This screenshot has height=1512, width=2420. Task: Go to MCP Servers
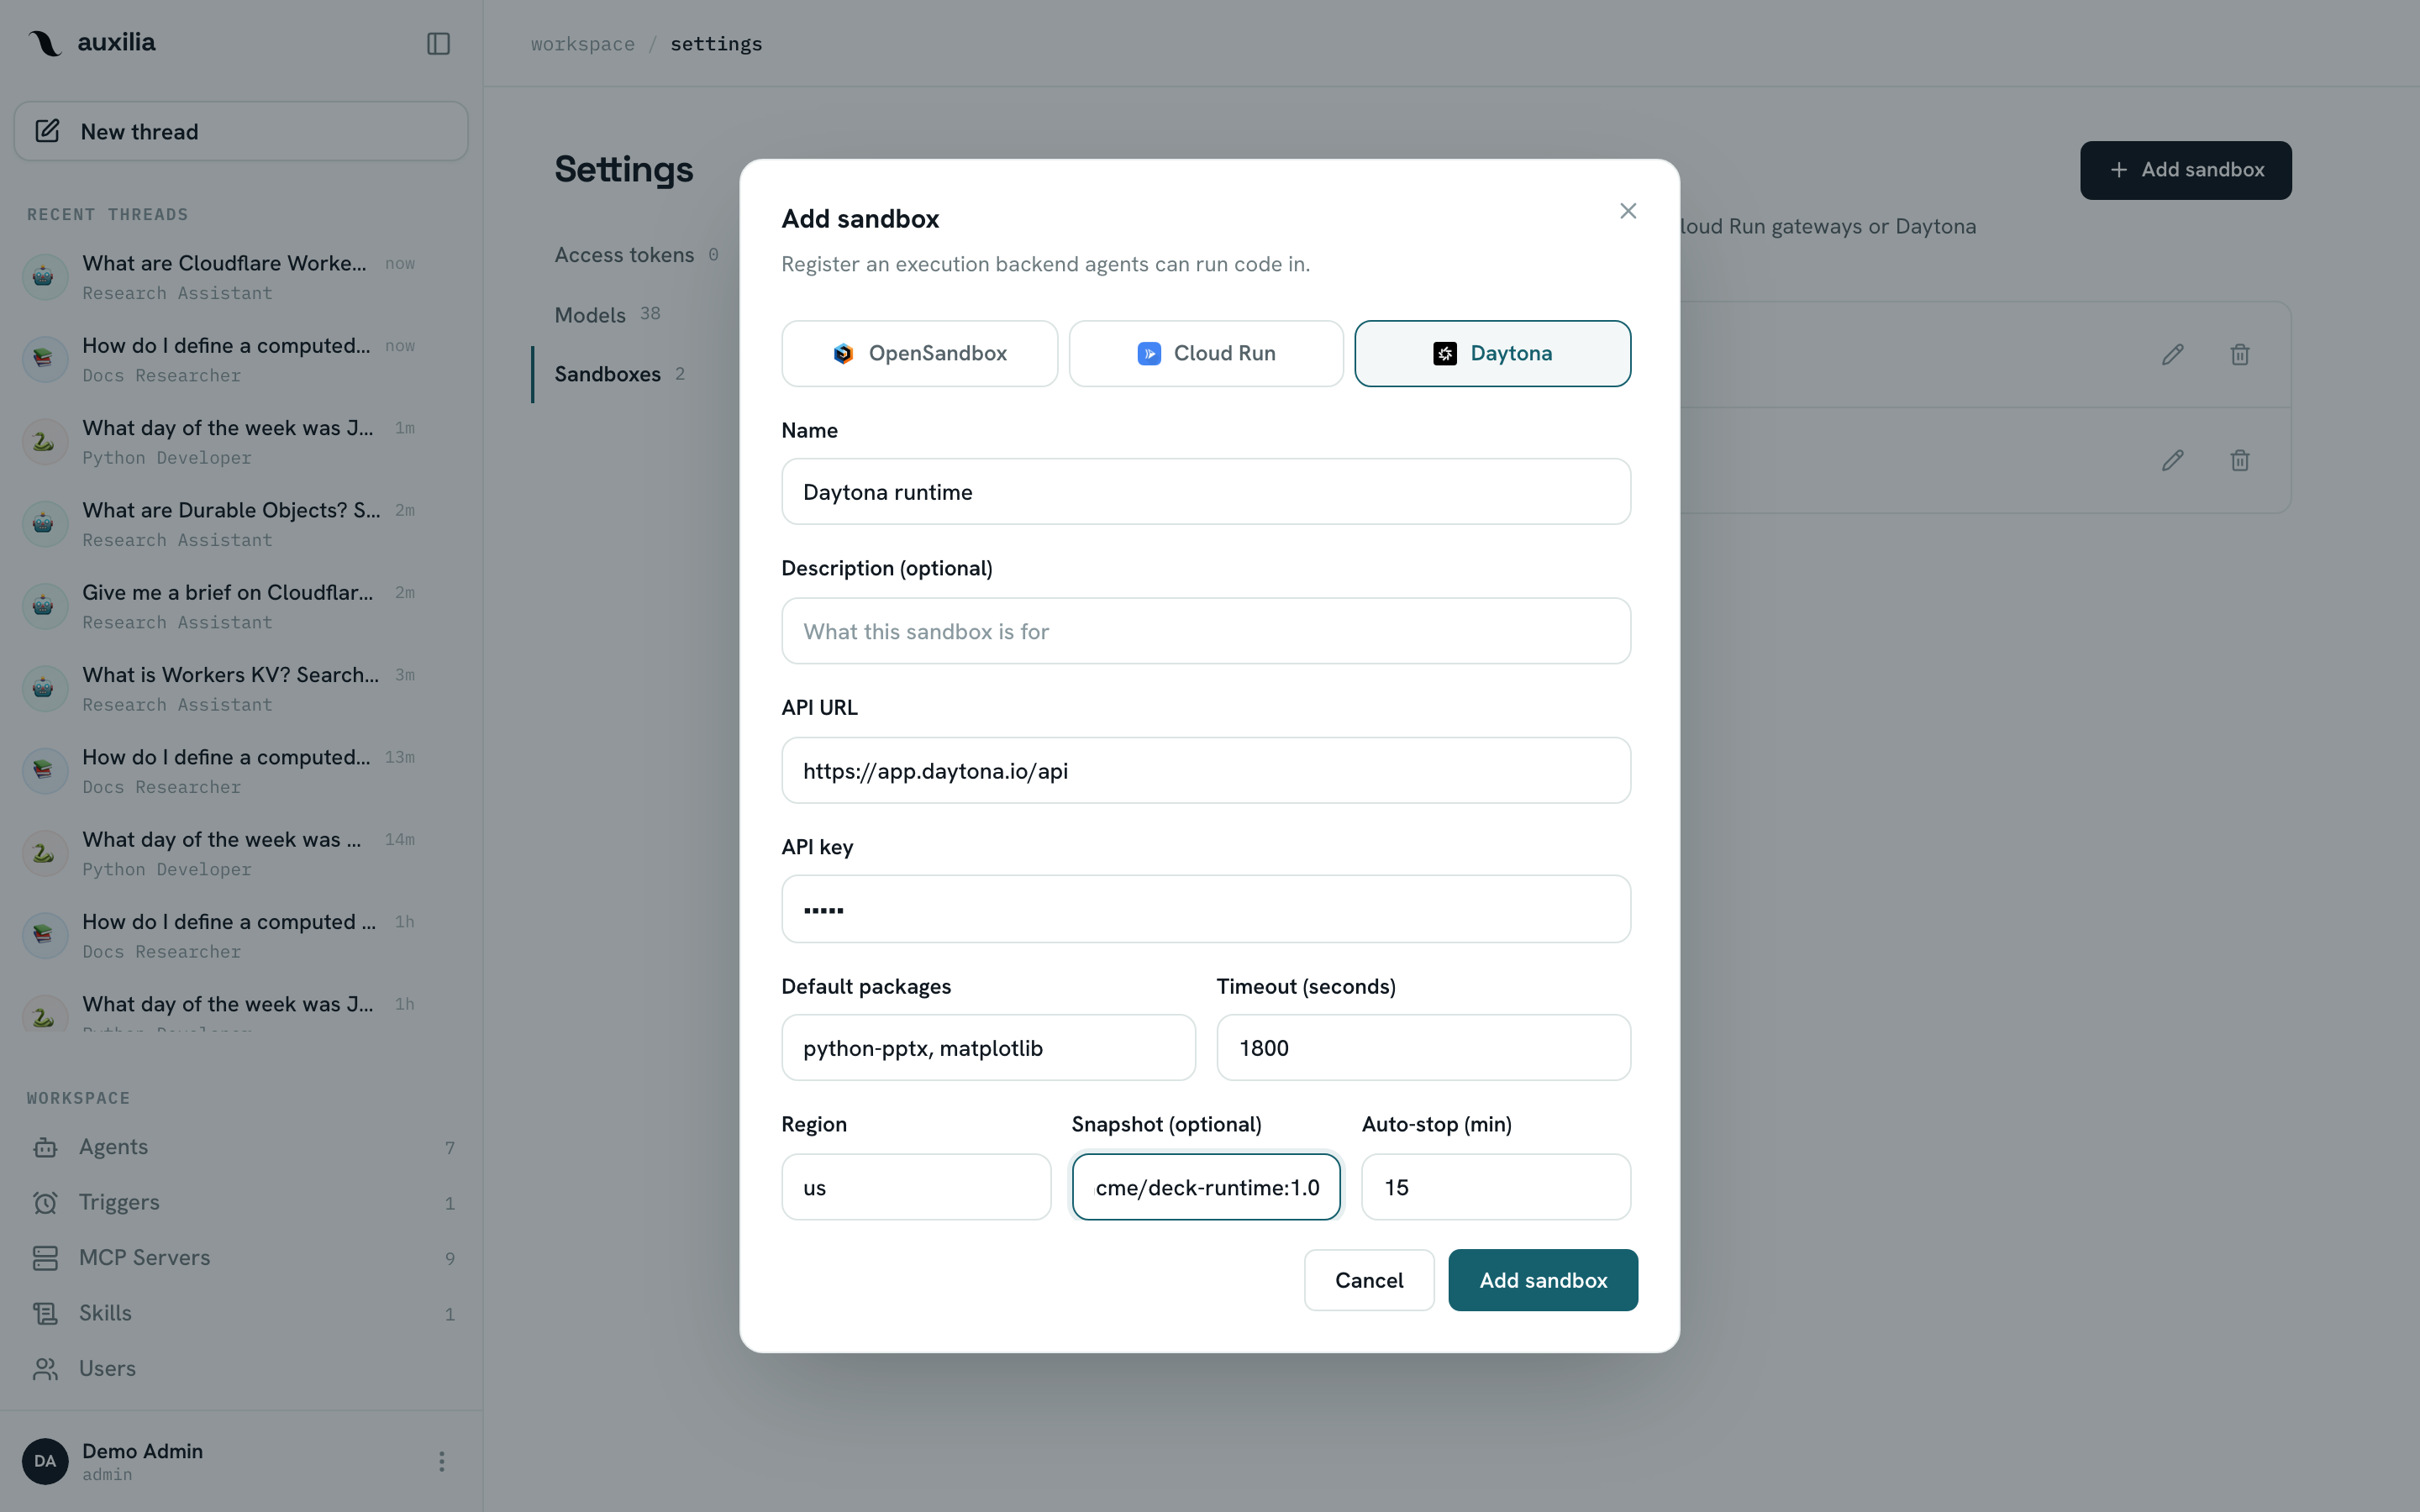pyautogui.click(x=241, y=1258)
